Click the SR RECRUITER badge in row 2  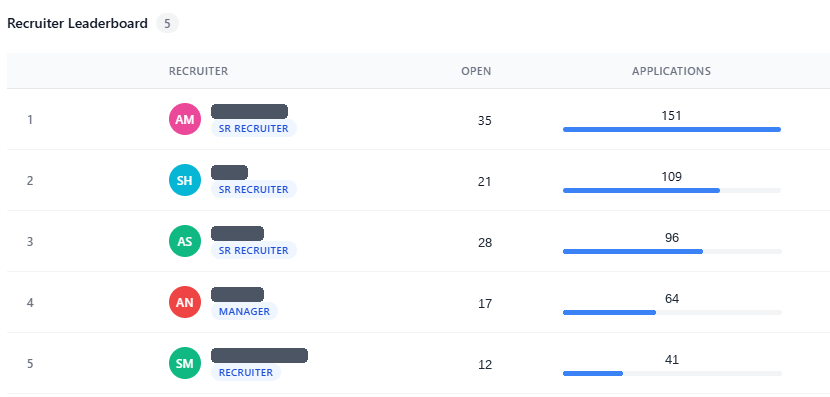tap(254, 190)
